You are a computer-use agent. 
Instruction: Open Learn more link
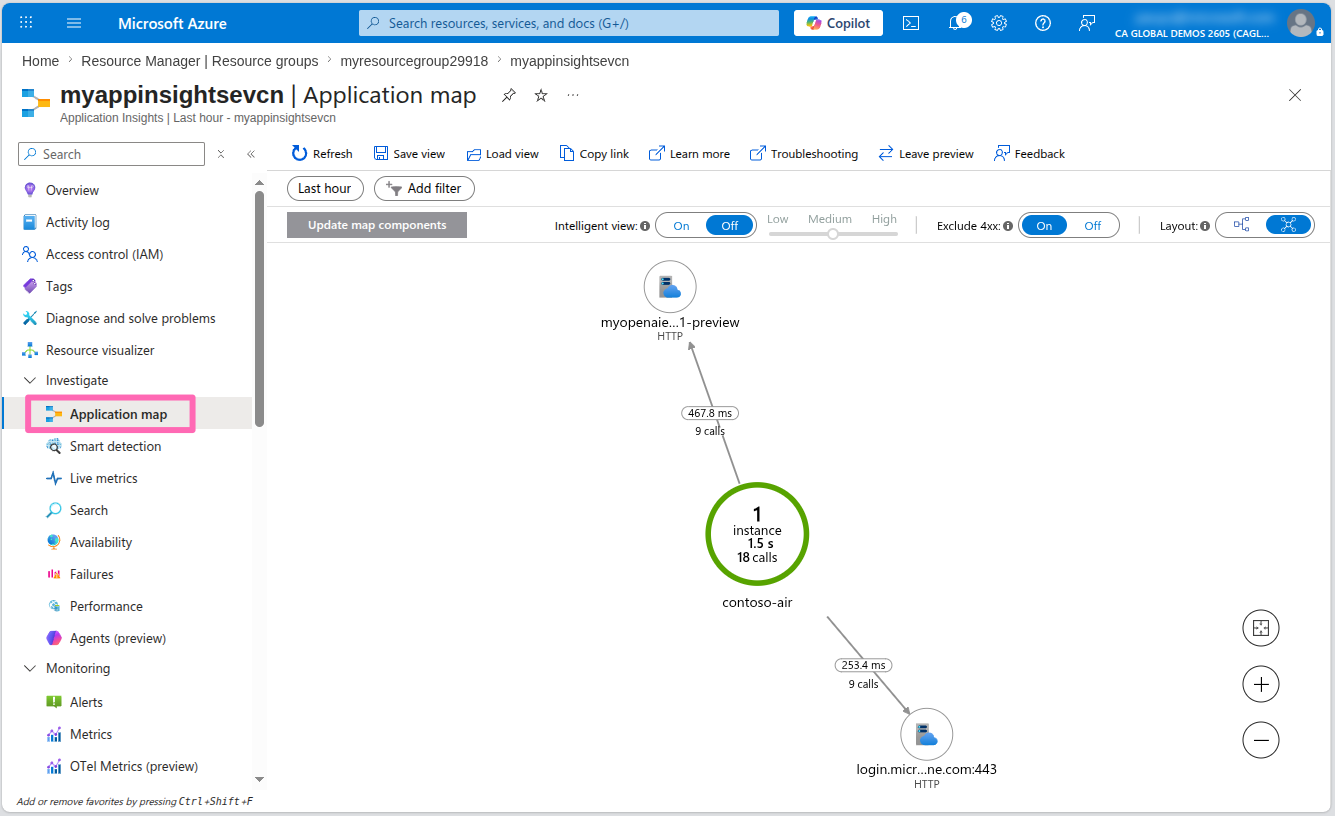[689, 153]
